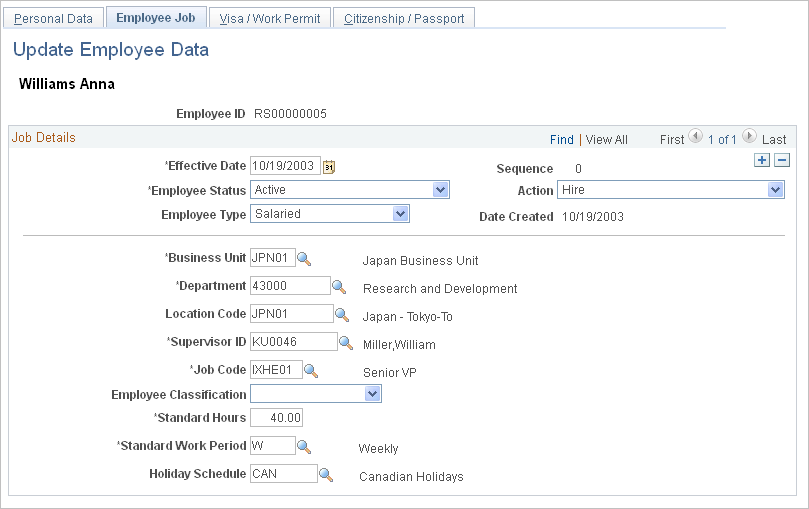
Task: Delete the current Job Details row
Action: coord(782,160)
